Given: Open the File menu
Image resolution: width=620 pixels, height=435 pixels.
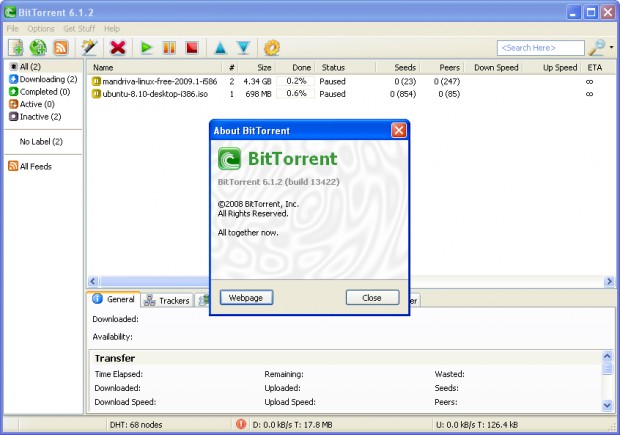Looking at the screenshot, I should (13, 28).
